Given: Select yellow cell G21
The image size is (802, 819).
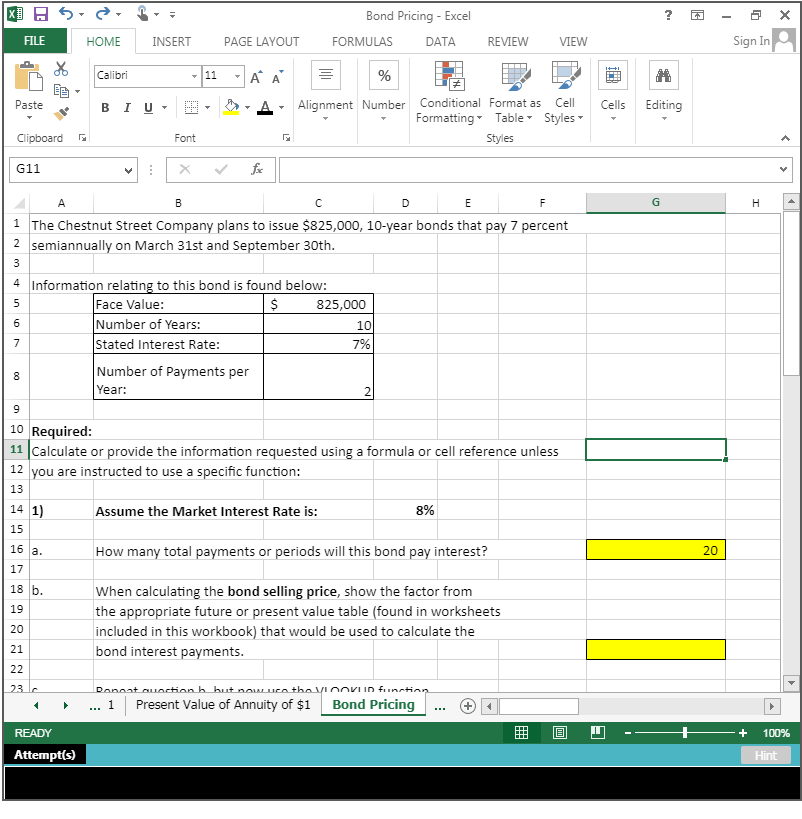Looking at the screenshot, I should tap(656, 650).
